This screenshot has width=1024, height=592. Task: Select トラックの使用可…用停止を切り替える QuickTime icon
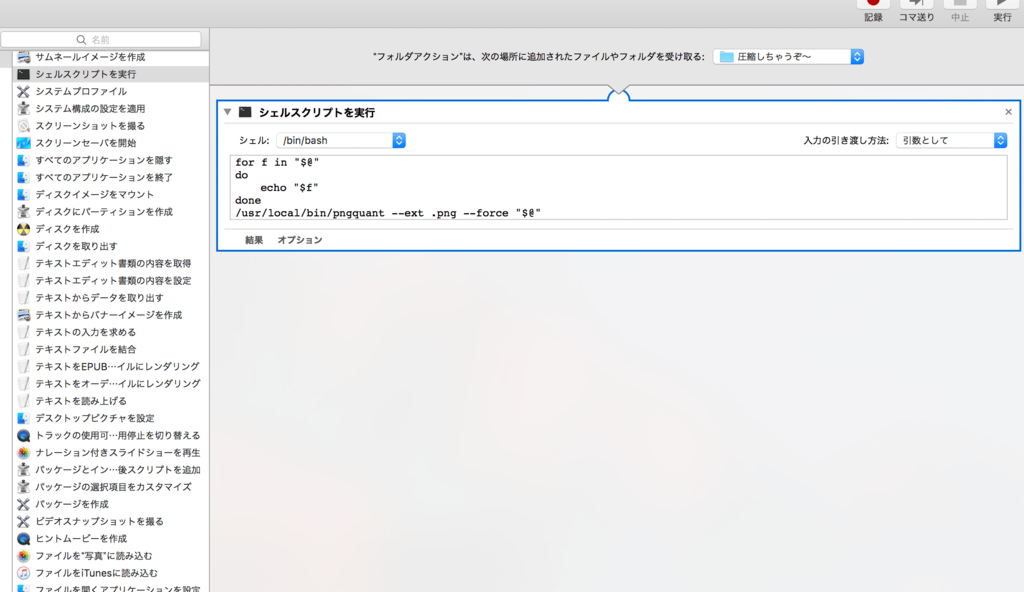(x=24, y=435)
